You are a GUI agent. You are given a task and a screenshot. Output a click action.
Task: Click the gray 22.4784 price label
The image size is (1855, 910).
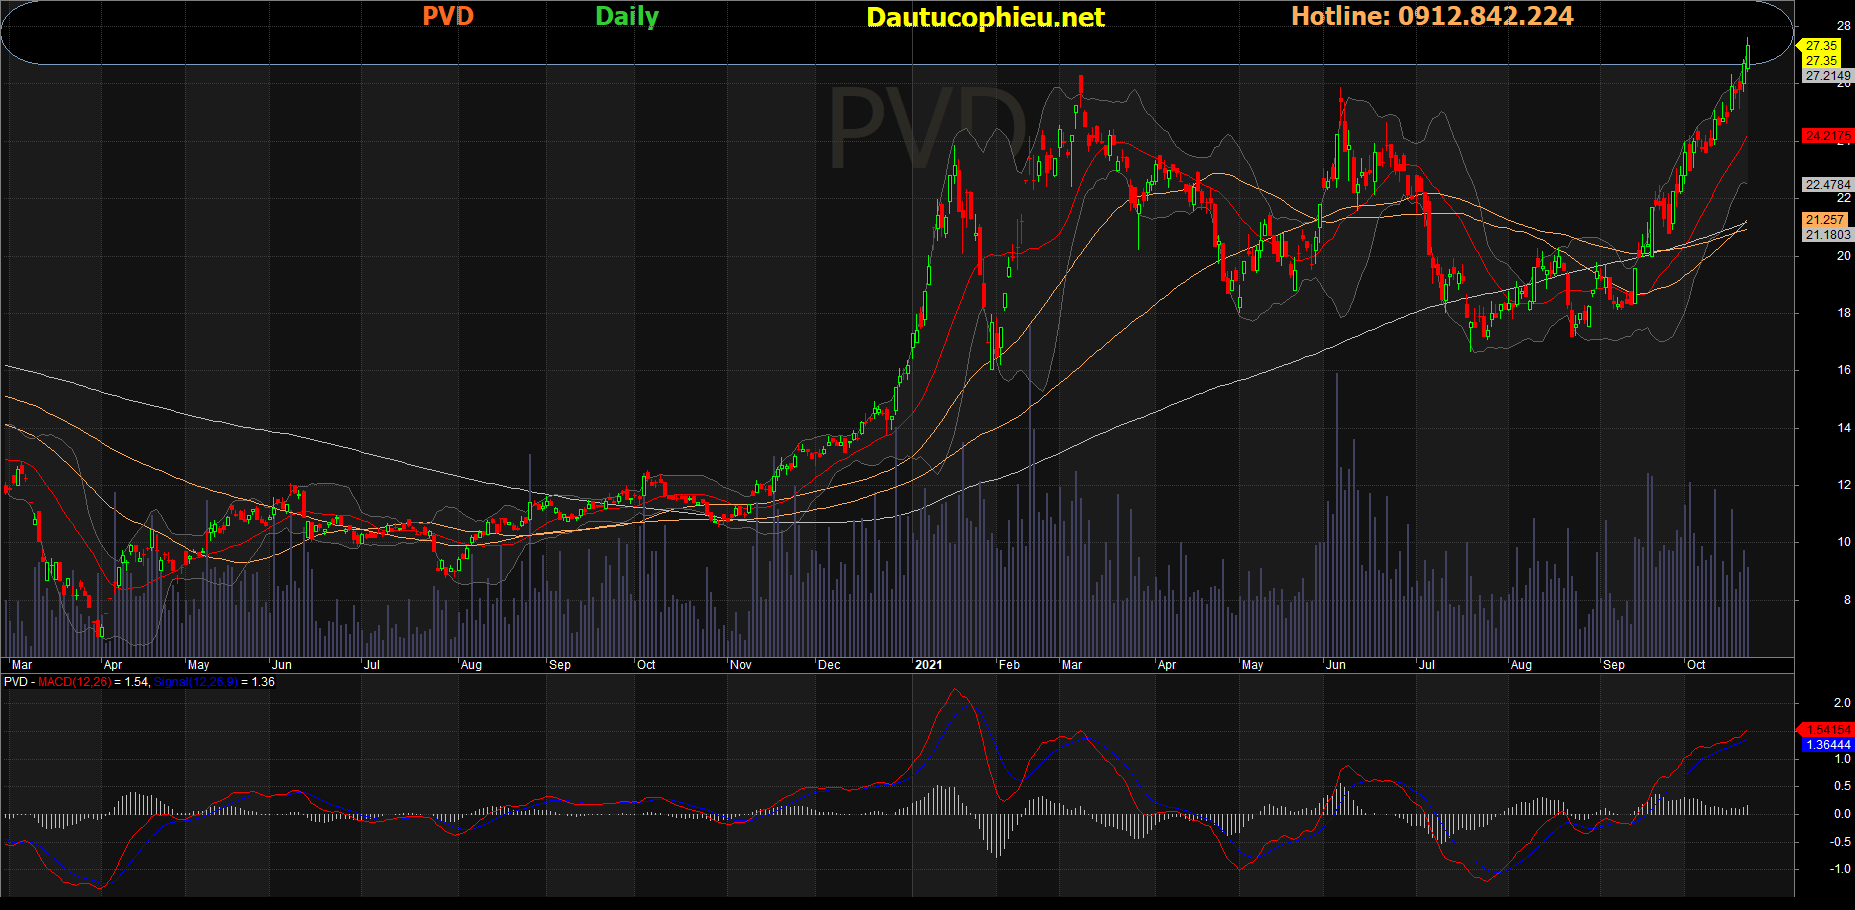(1827, 185)
